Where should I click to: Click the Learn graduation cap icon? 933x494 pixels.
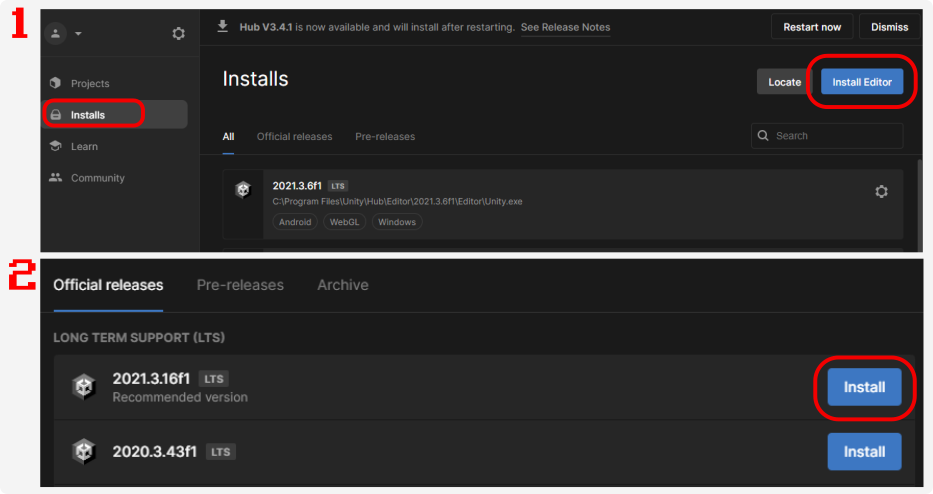(x=56, y=146)
